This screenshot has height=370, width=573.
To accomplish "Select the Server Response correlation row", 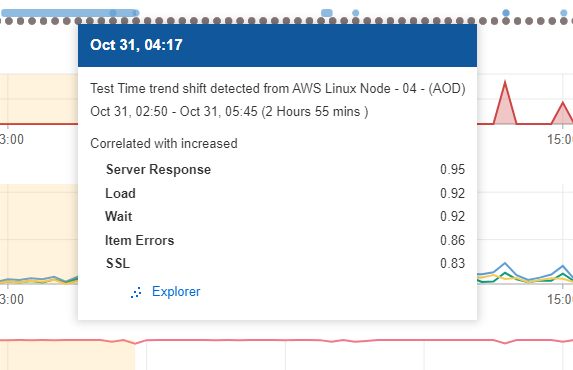I will [278, 170].
